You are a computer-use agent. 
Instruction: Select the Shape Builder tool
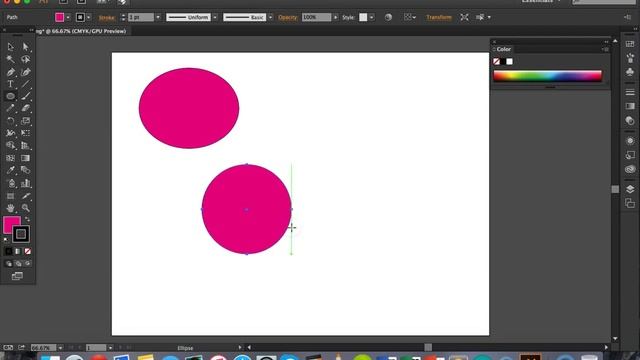(10, 145)
